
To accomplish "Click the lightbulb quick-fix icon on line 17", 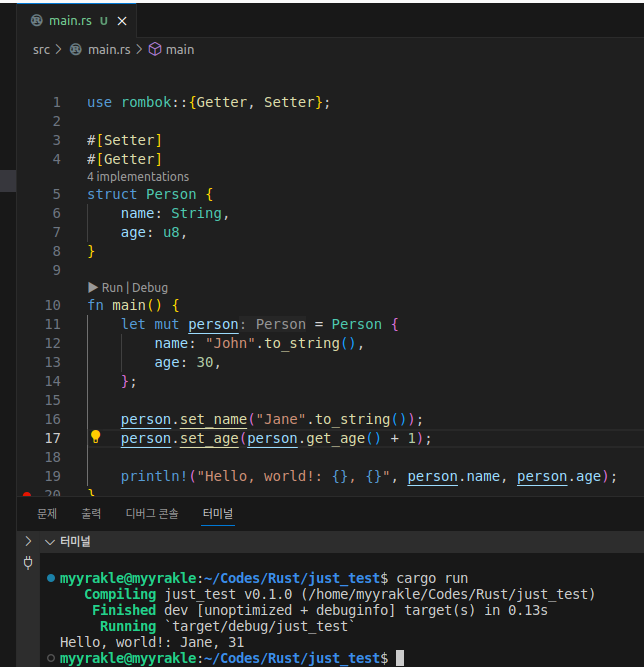I will [96, 437].
